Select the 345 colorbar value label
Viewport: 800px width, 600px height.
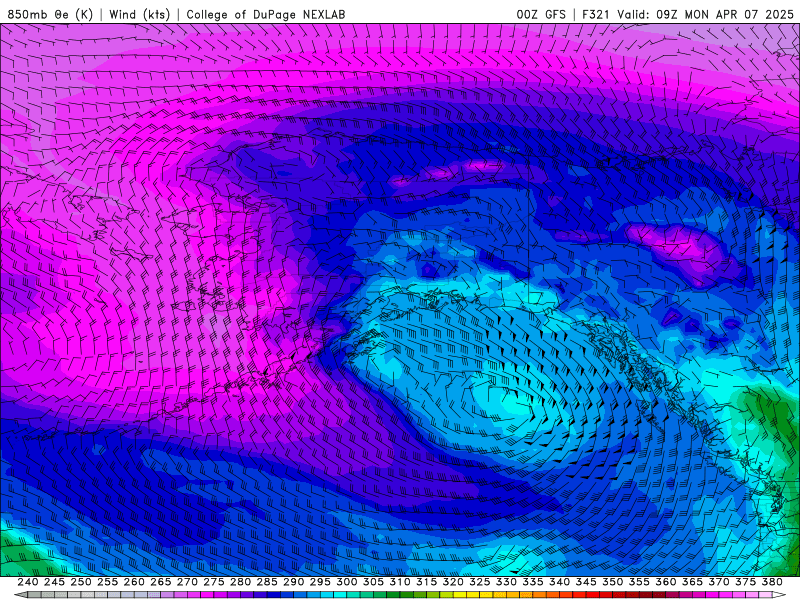click(x=586, y=582)
